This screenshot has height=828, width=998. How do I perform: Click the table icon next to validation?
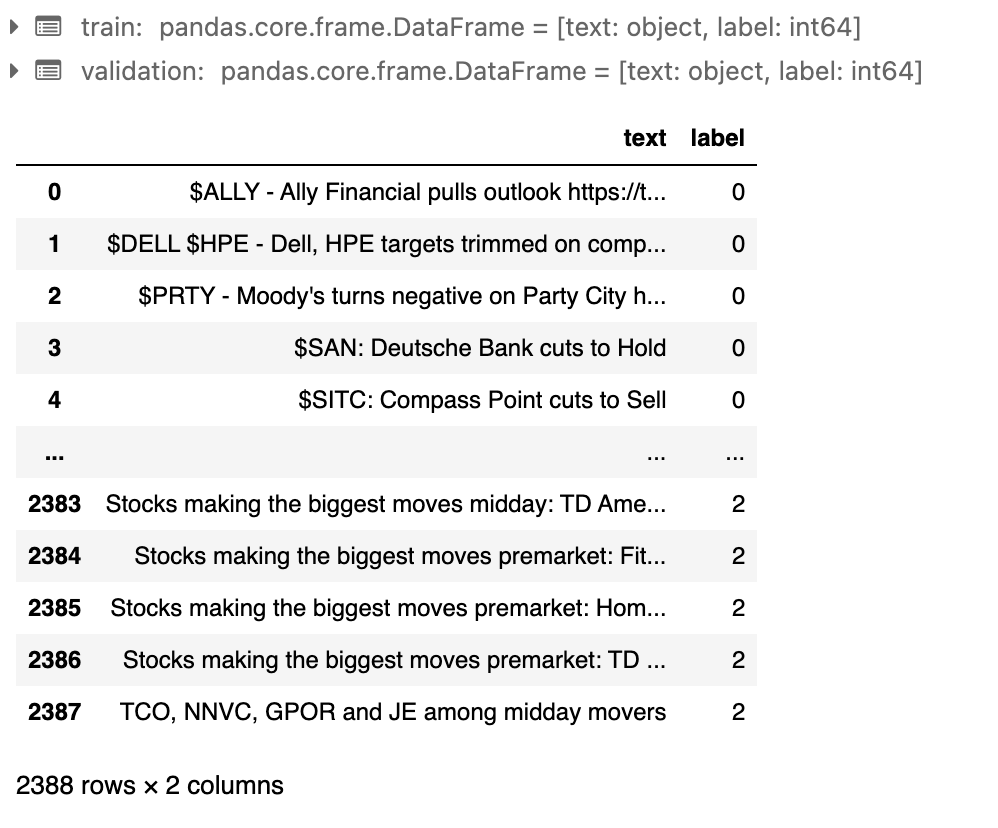47,71
